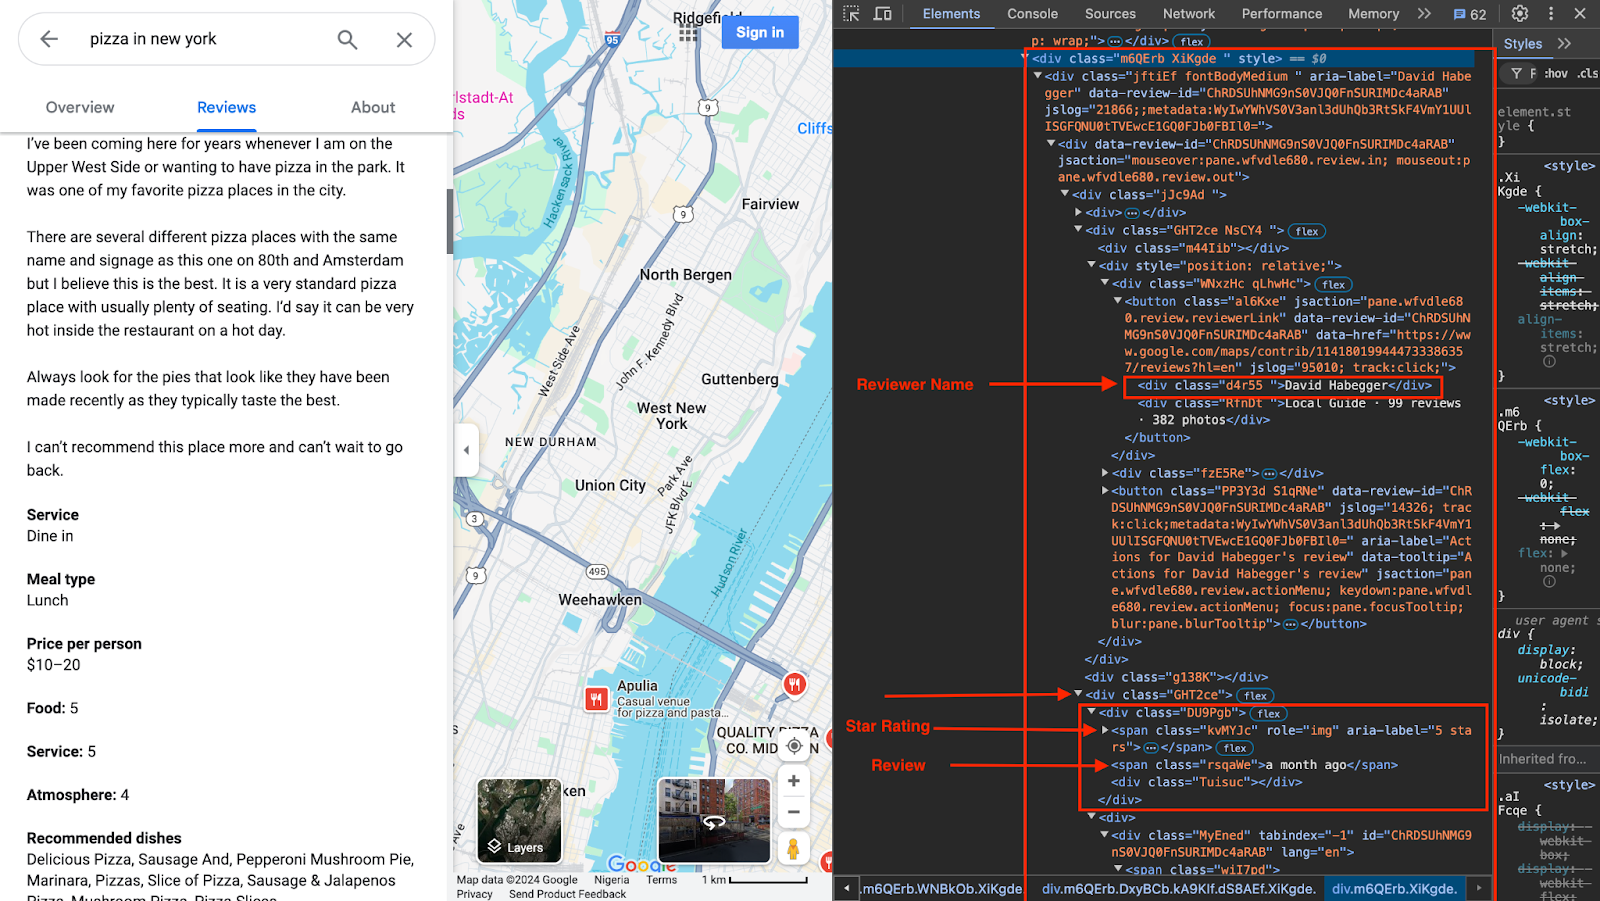
Task: Click the Street View pegman icon
Action: (793, 849)
